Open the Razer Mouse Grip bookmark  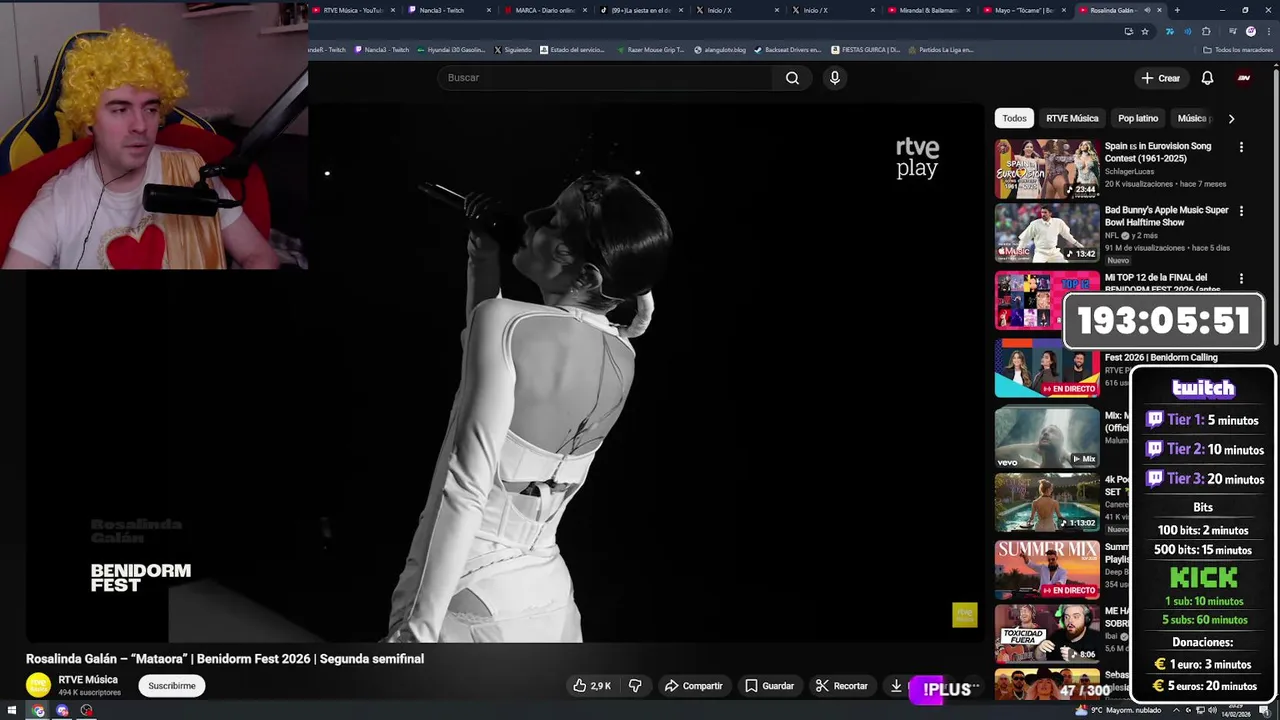(x=650, y=50)
